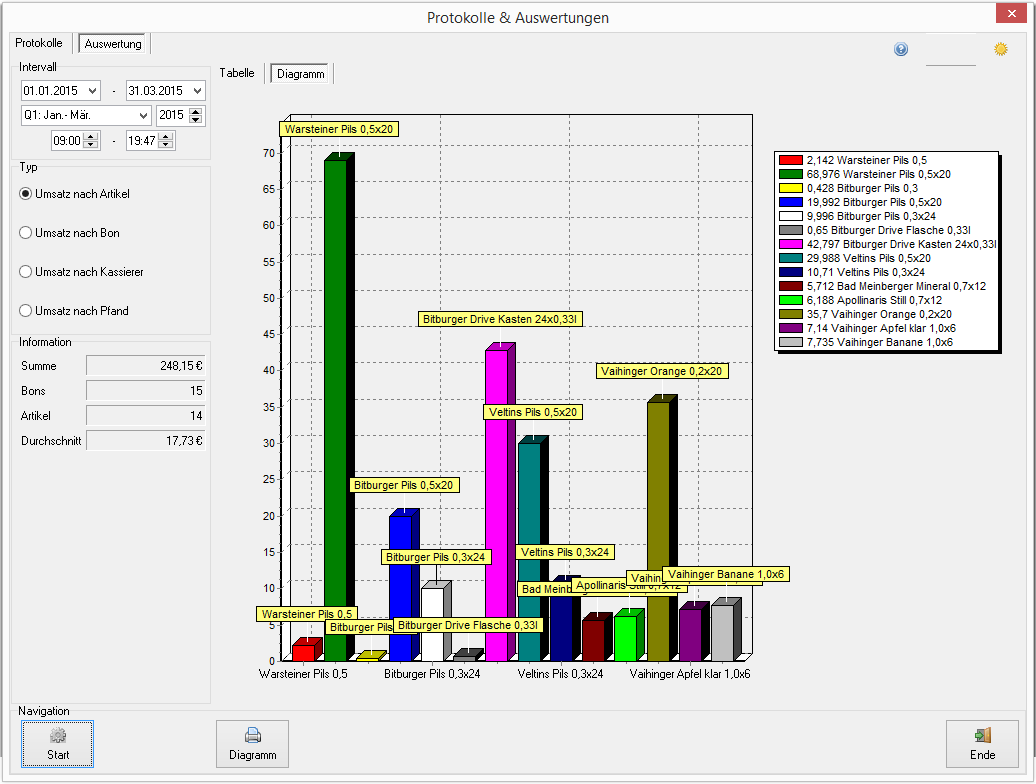Open the end date 31.03.2015 dropdown
Screen dimensions: 1036x784
197,91
